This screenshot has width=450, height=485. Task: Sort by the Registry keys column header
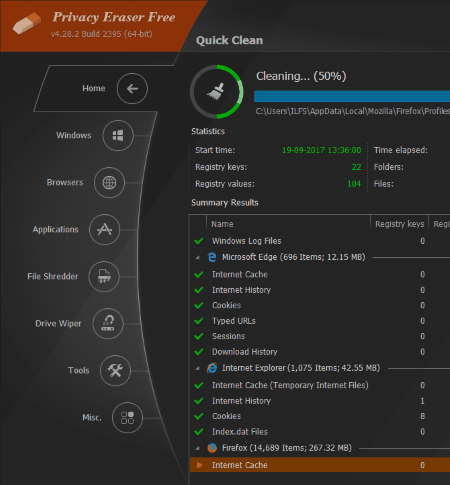click(x=399, y=224)
